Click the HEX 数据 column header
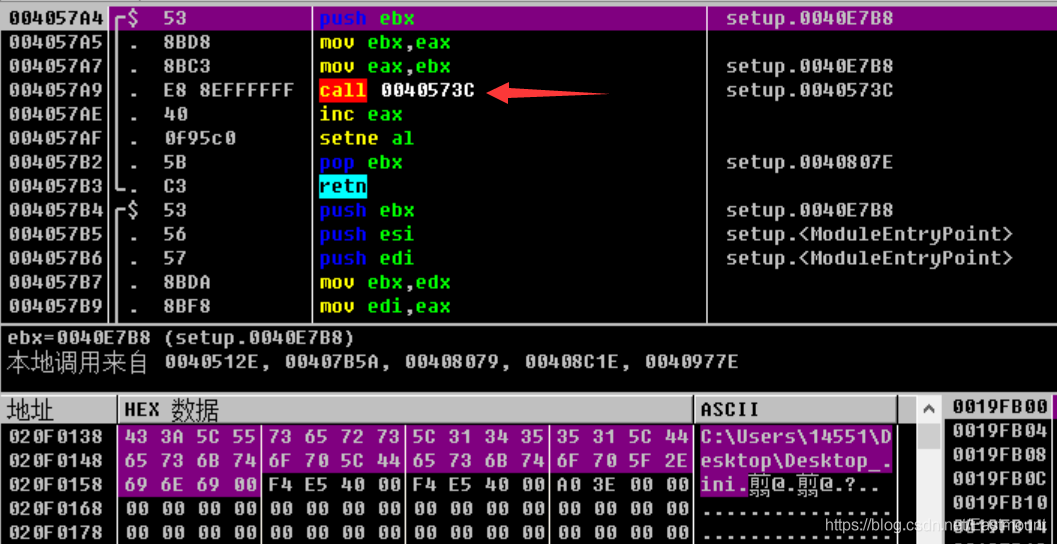 [406, 409]
